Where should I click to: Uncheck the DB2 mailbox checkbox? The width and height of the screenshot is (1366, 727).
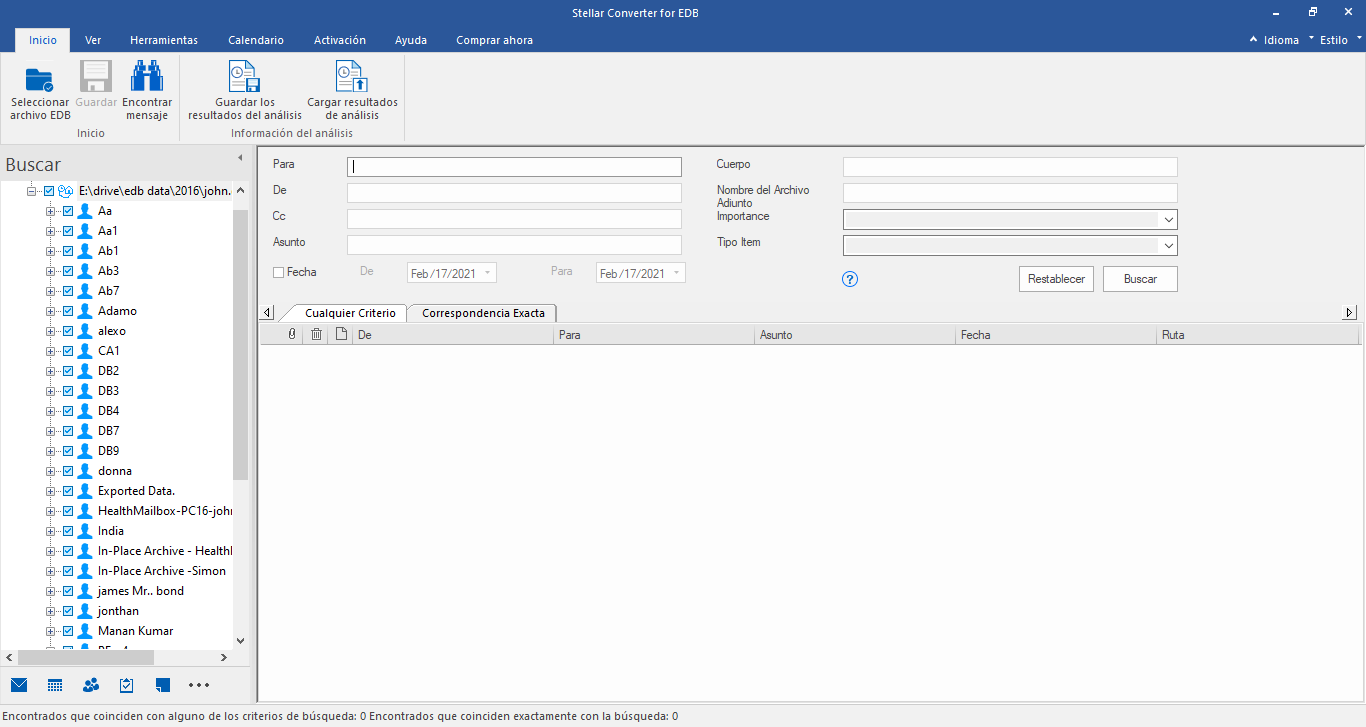click(x=68, y=371)
